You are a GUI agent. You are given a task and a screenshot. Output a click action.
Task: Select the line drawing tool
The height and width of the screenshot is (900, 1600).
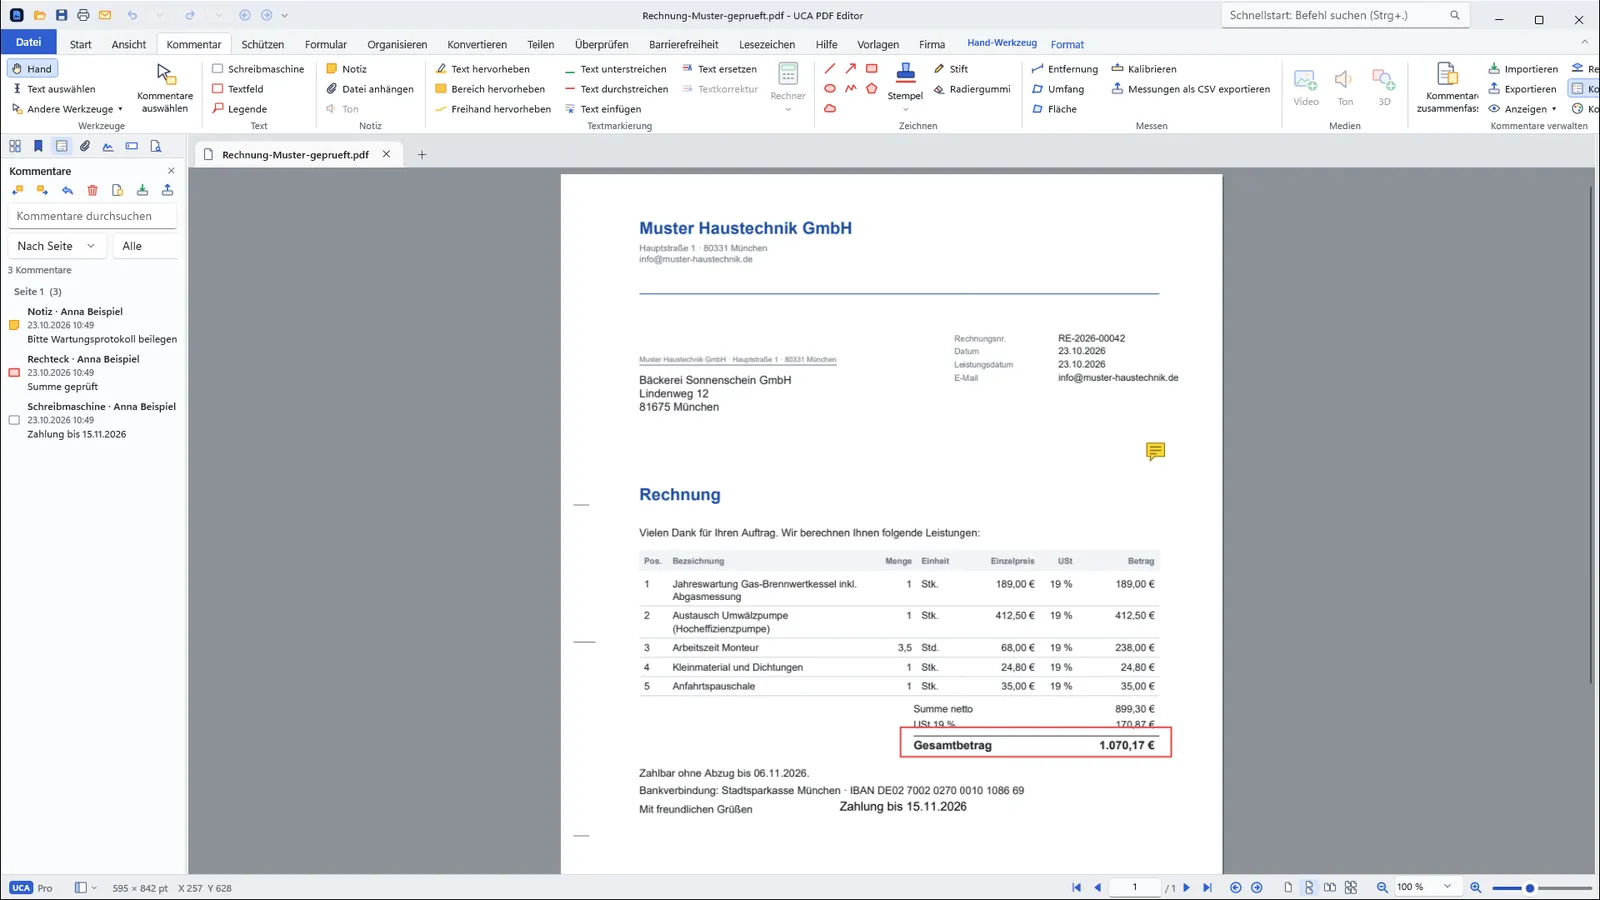[x=830, y=69]
